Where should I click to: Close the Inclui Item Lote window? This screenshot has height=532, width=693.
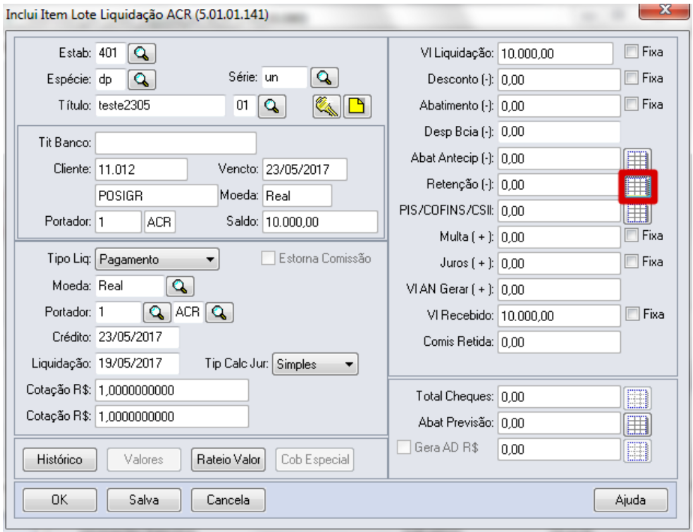click(663, 10)
